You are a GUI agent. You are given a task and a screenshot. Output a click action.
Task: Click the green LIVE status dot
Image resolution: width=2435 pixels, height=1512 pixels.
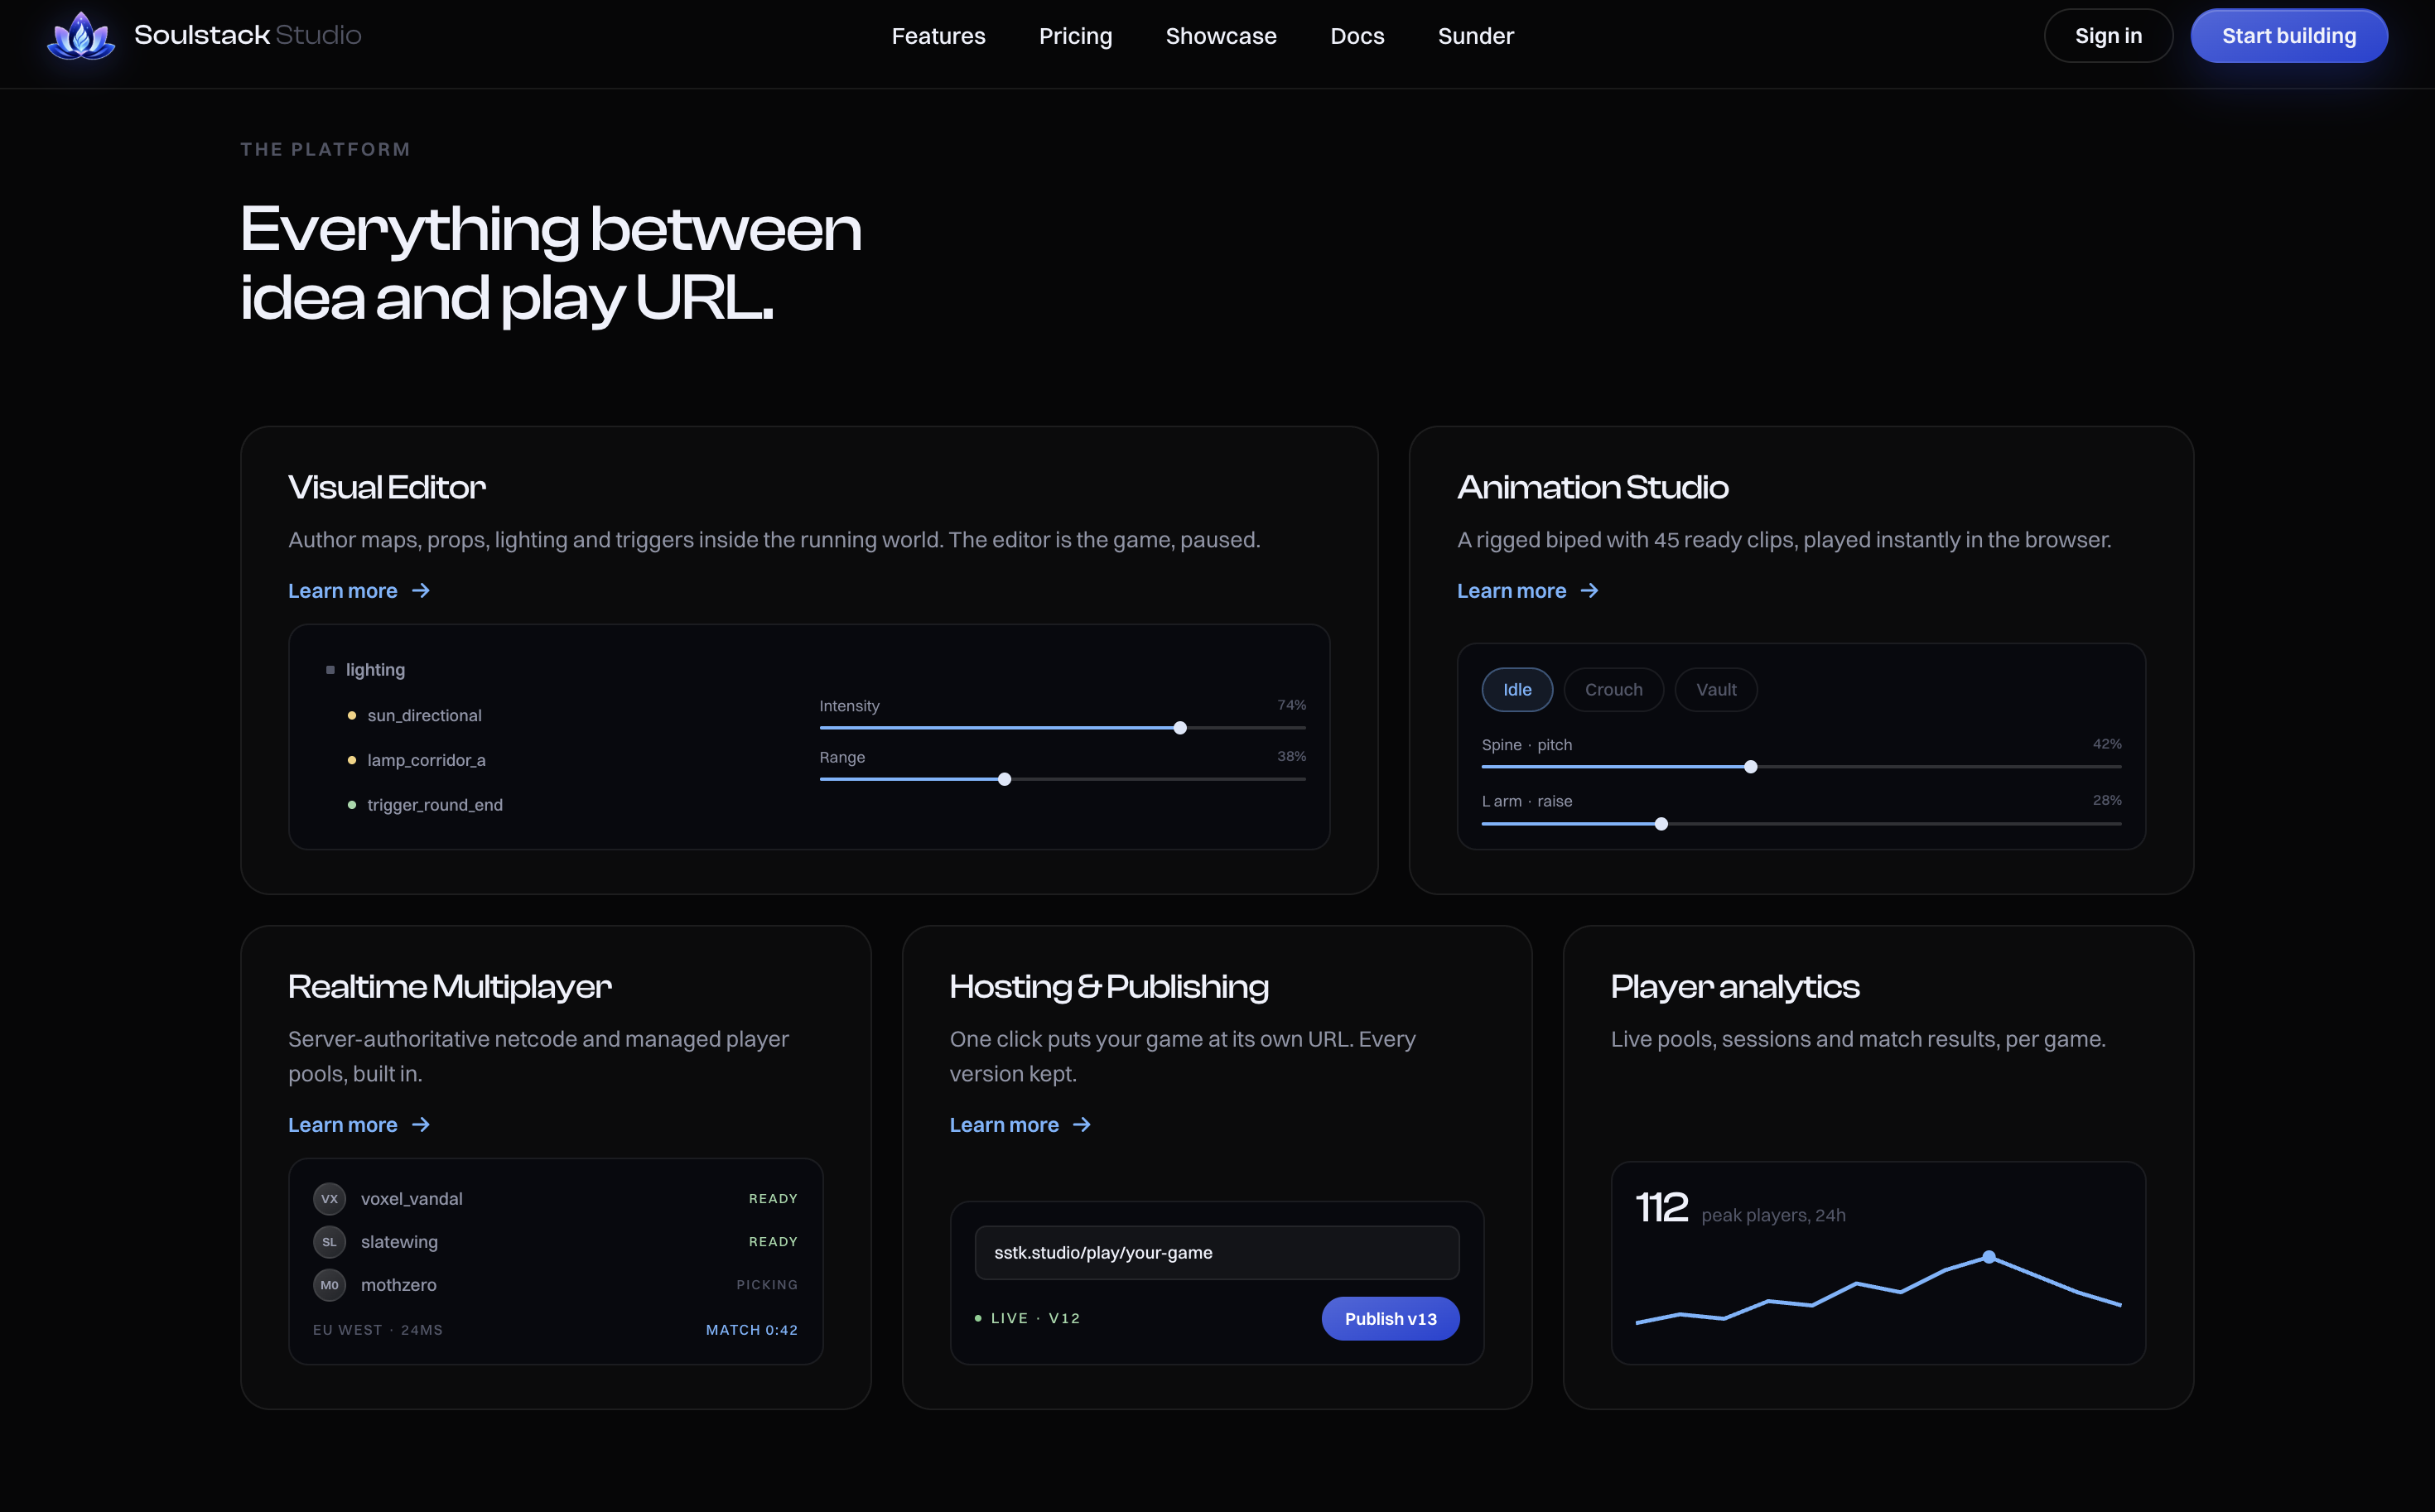(978, 1318)
